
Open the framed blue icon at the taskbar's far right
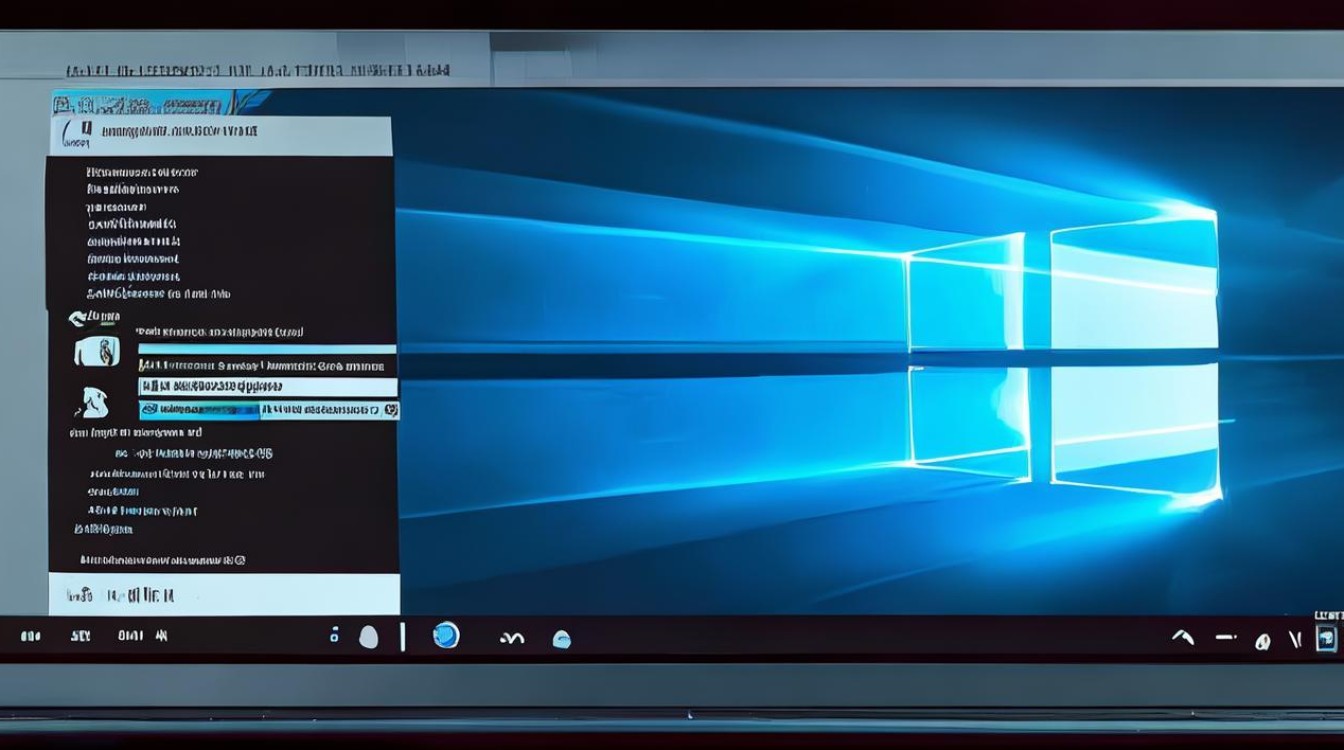(1328, 637)
